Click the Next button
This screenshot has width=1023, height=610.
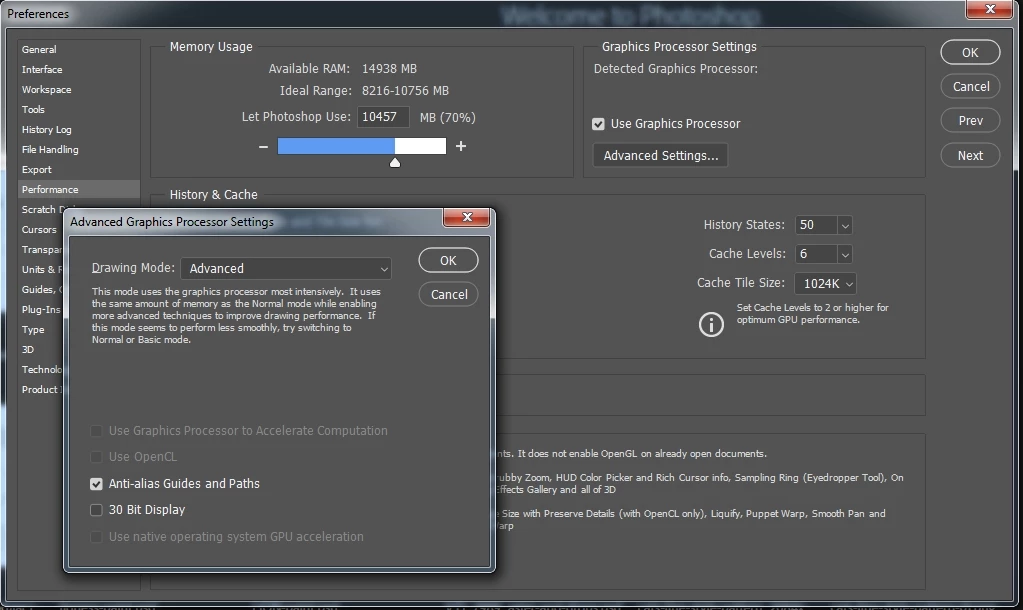tap(970, 155)
